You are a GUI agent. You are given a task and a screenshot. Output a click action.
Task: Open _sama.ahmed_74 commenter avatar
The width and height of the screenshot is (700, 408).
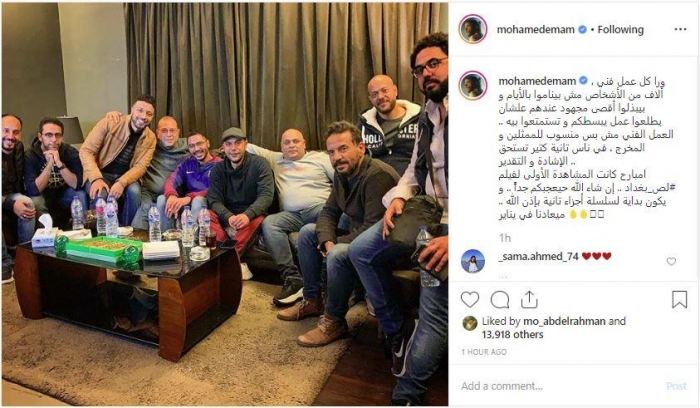(x=473, y=261)
